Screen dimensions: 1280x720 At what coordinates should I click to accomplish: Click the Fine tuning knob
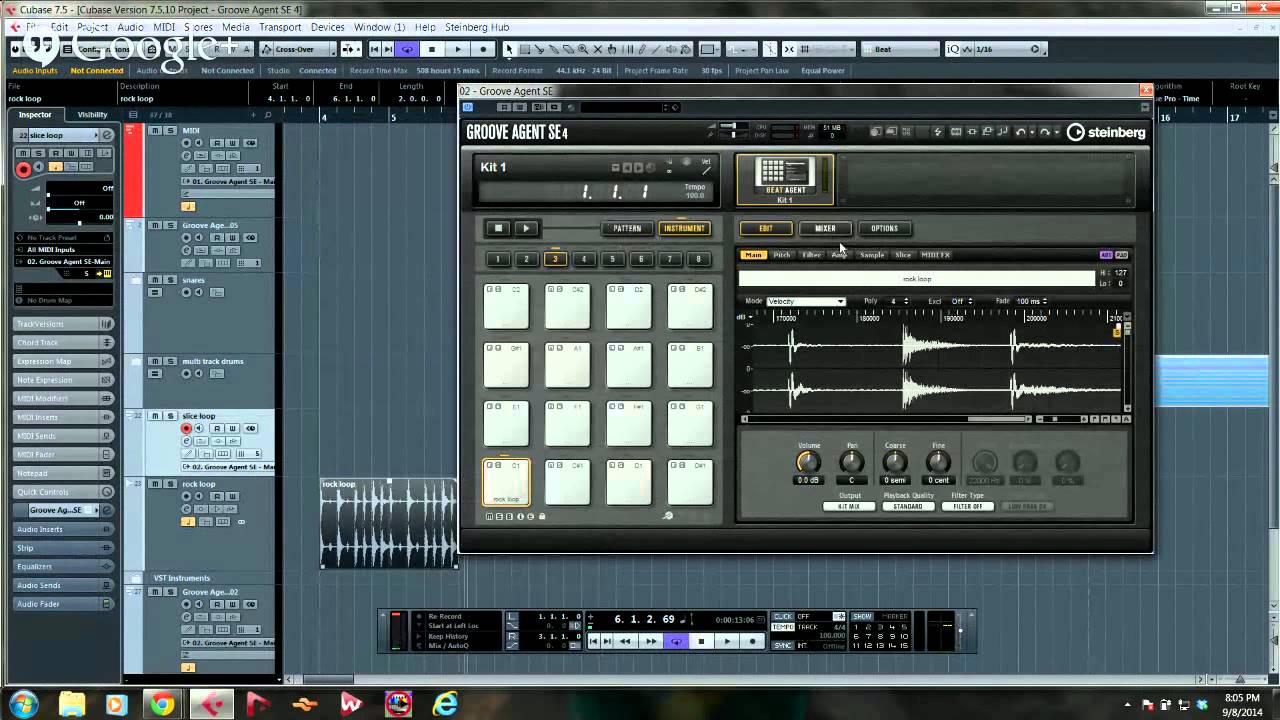pos(938,462)
